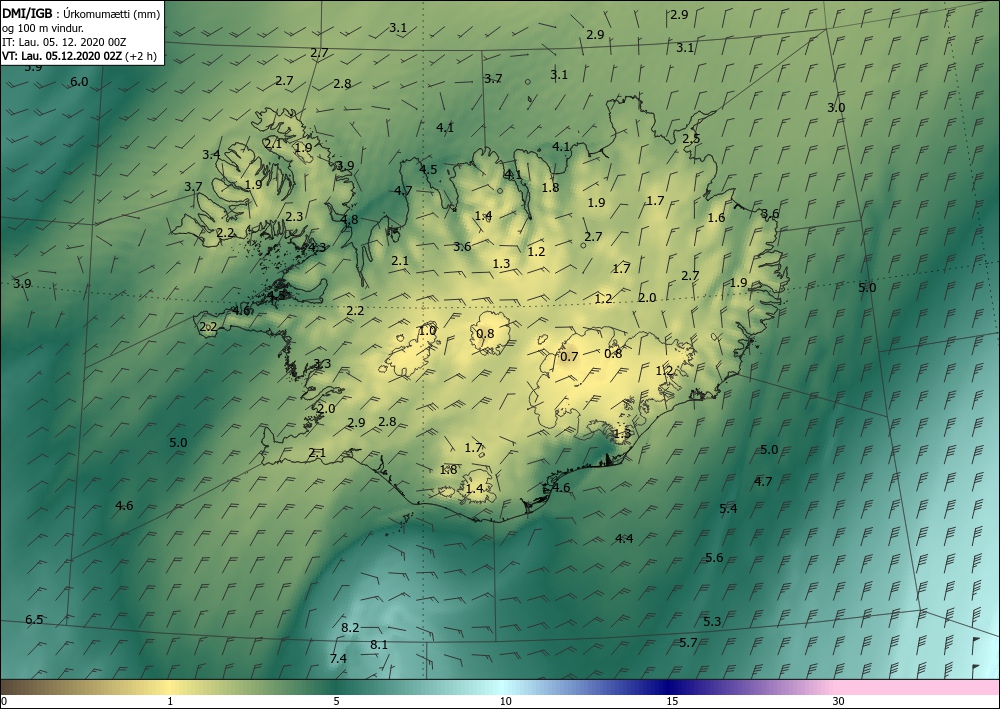Viewport: 1000px width, 709px height.
Task: Select the 'VT: Lau. 05.12.2020 02Z (+2 h)' line
Action: point(81,56)
